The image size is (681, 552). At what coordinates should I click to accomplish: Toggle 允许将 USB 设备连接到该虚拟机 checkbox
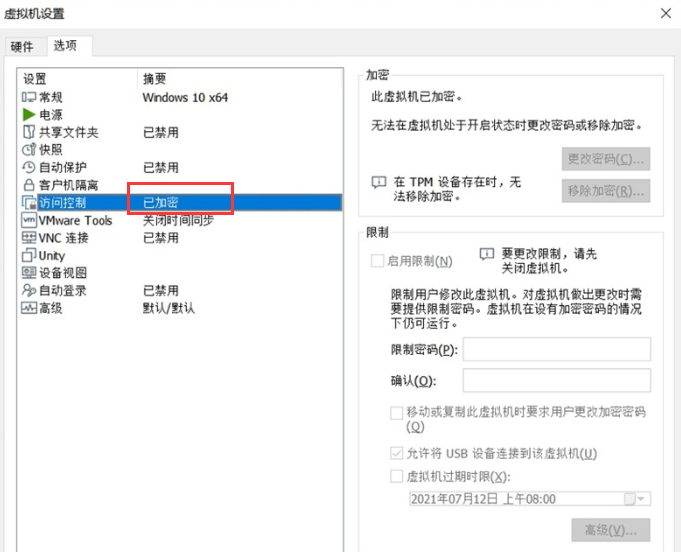coord(398,453)
